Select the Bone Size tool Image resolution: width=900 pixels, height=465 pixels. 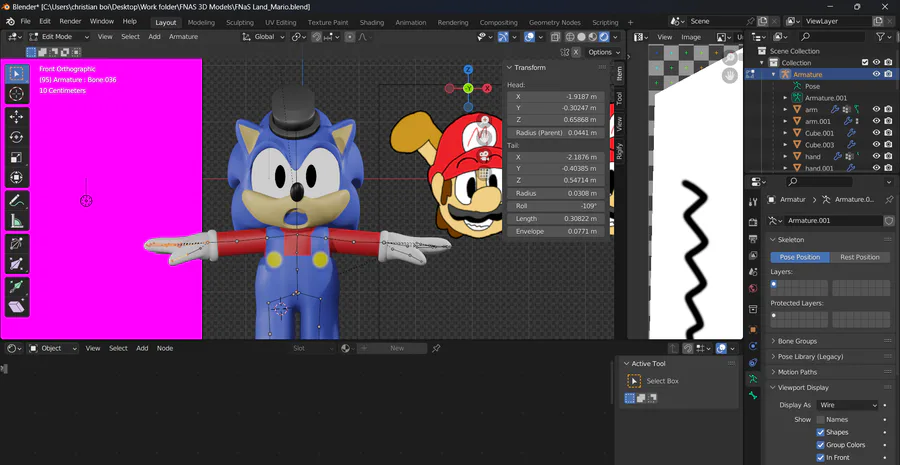(x=17, y=264)
